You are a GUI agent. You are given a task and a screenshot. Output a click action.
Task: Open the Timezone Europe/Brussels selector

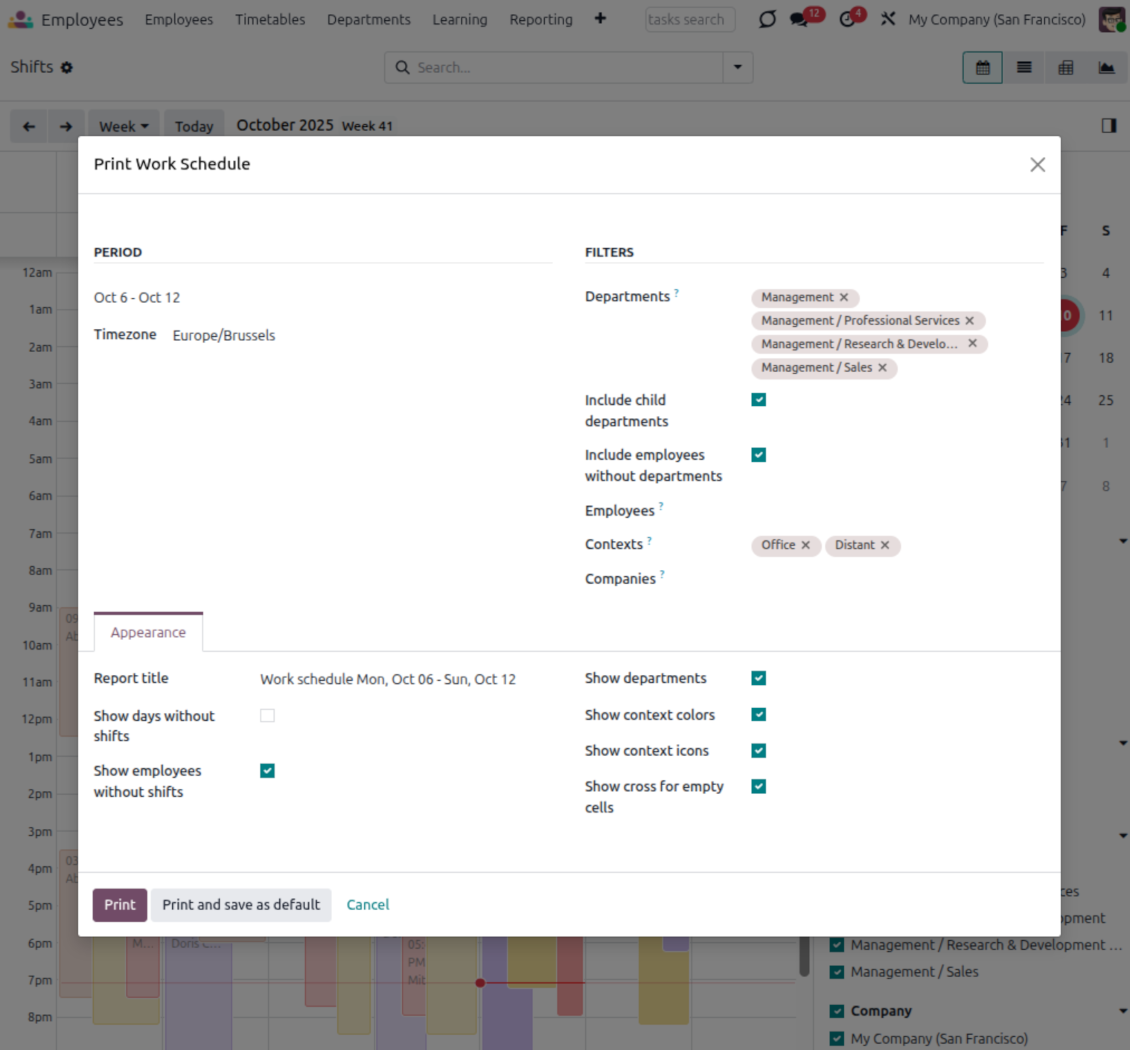(224, 336)
